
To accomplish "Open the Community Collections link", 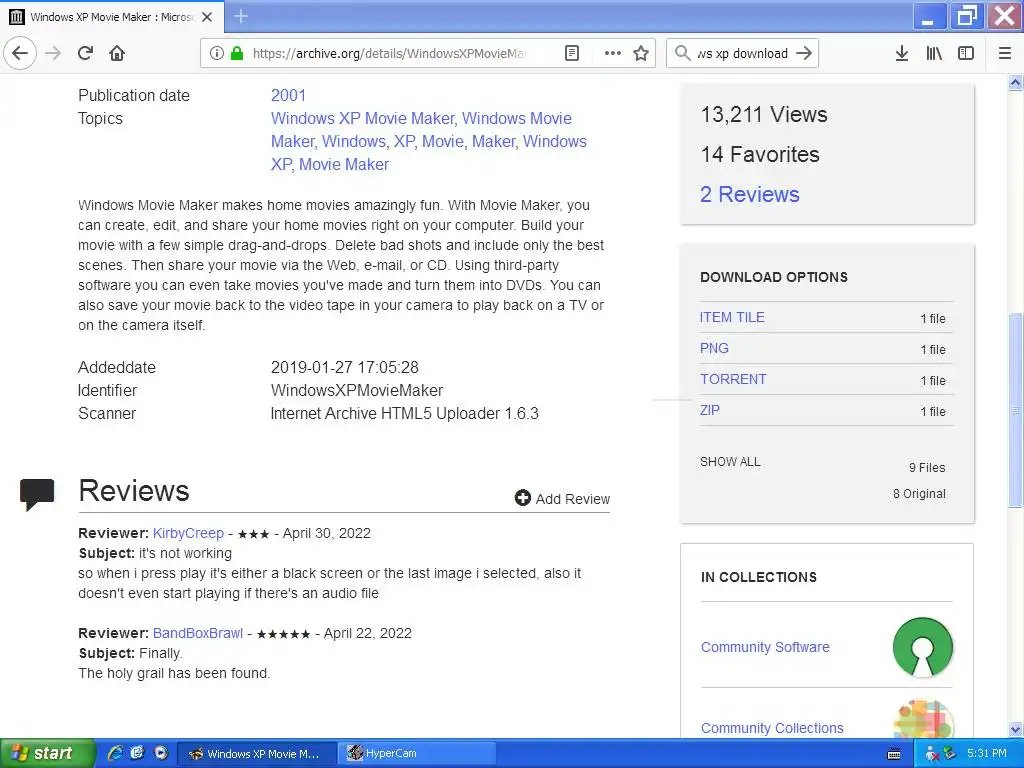I will point(772,728).
